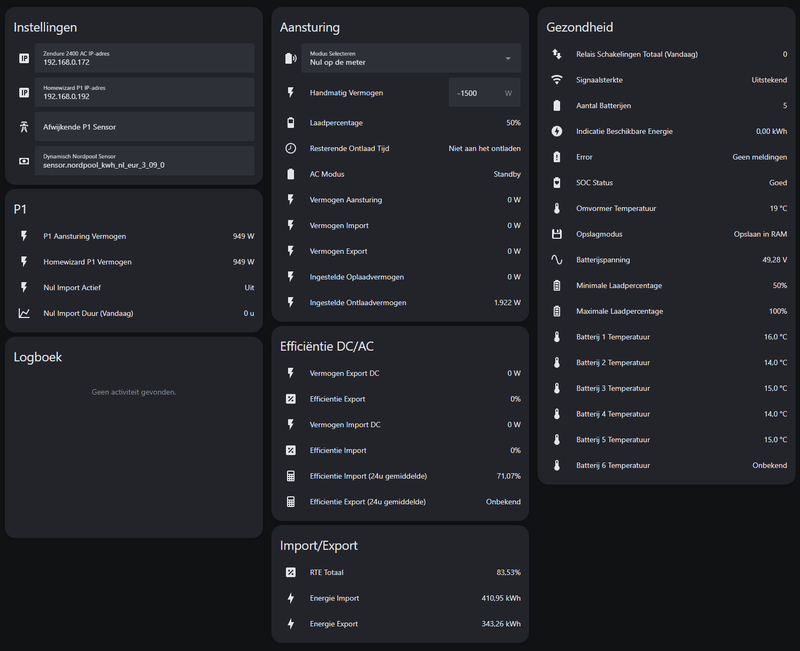This screenshot has height=651, width=800.
Task: Click the Signaalsterkte wifi icon
Action: point(557,80)
